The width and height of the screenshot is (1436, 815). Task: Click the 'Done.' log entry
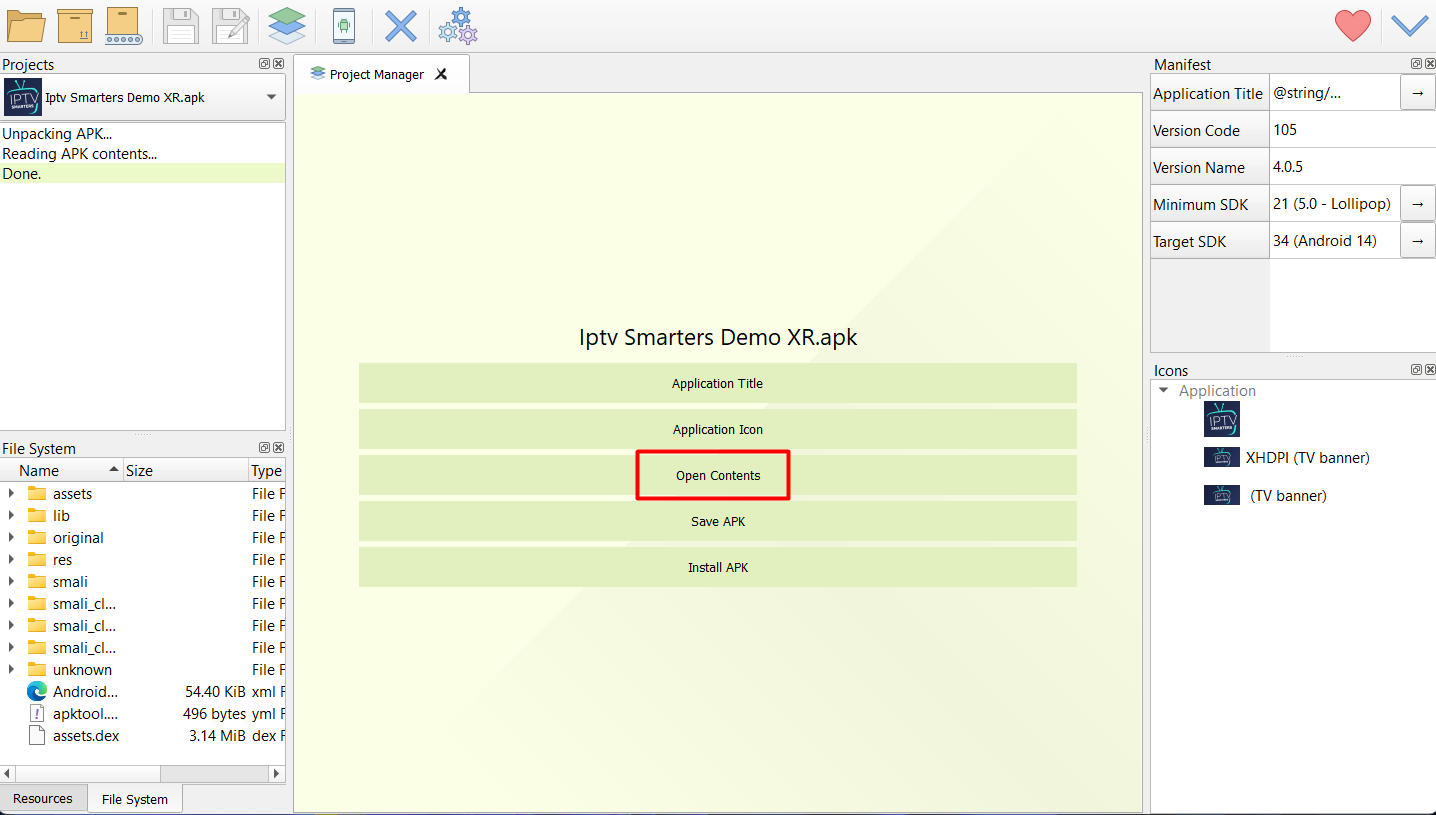[142, 173]
